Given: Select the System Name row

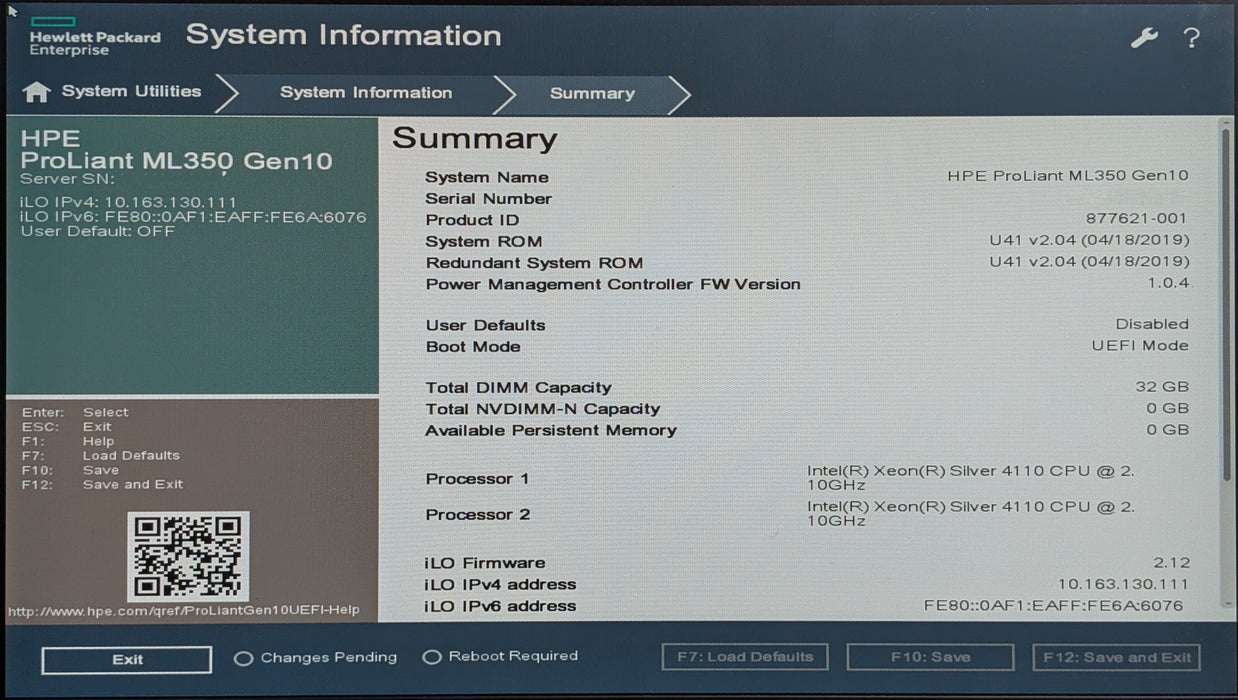Looking at the screenshot, I should pyautogui.click(x=807, y=177).
